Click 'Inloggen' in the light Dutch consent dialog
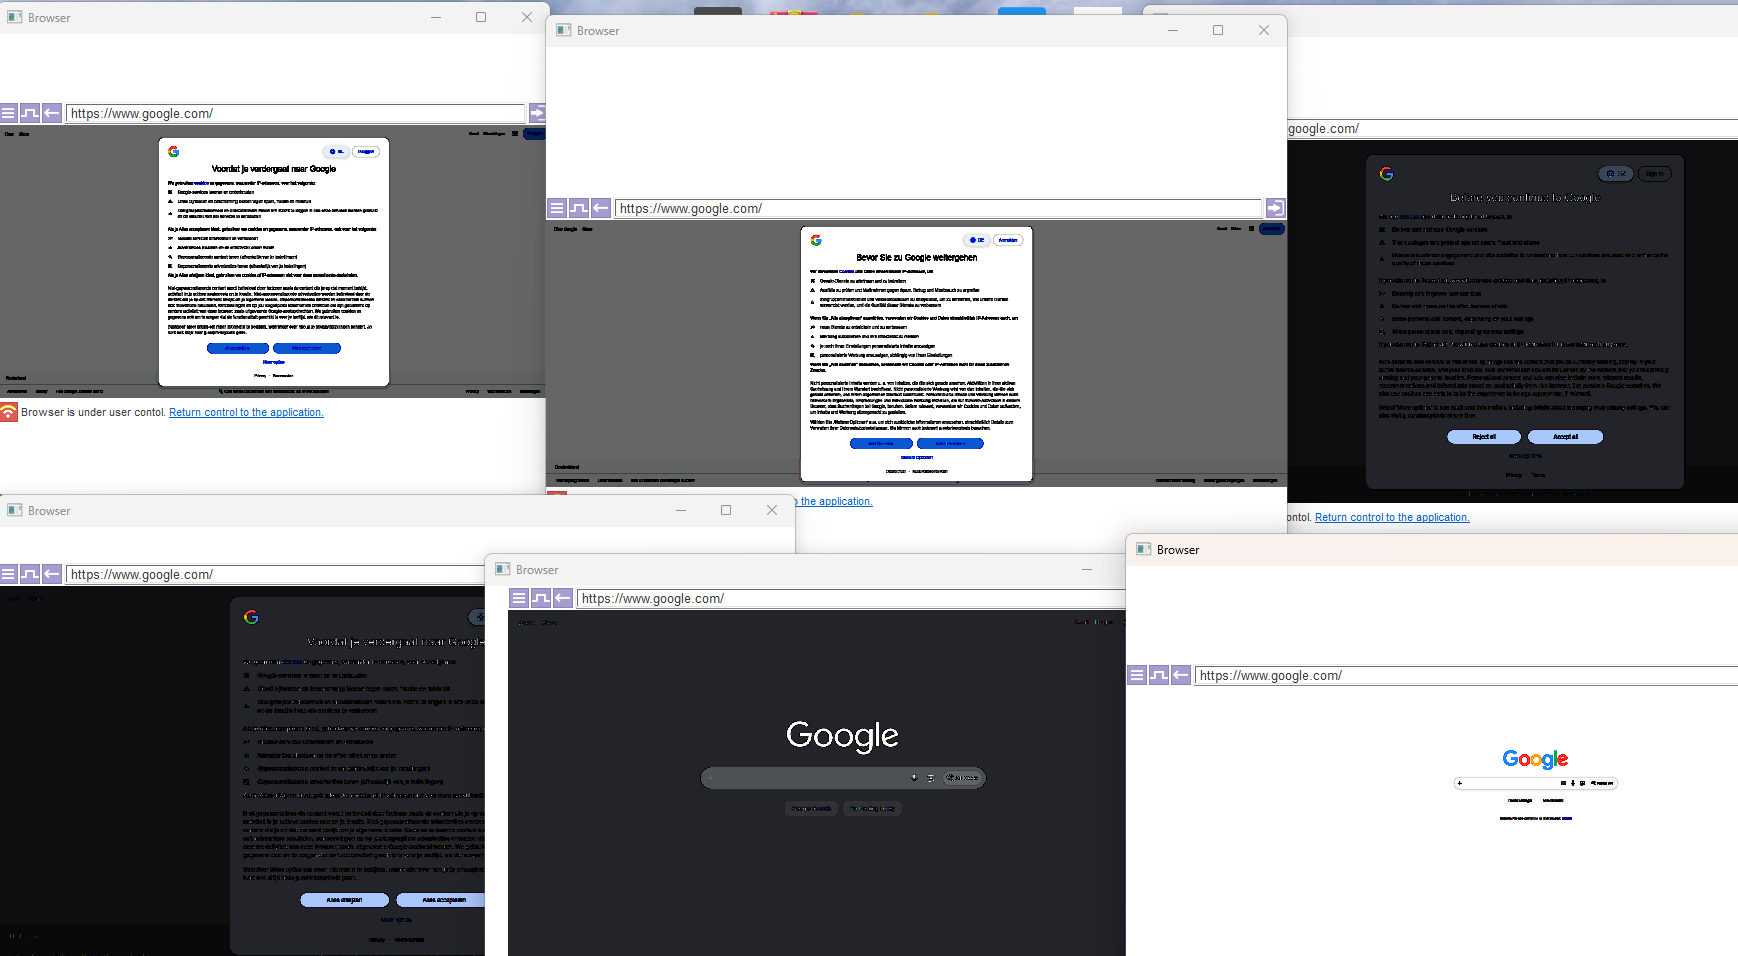This screenshot has height=956, width=1738. [x=367, y=152]
